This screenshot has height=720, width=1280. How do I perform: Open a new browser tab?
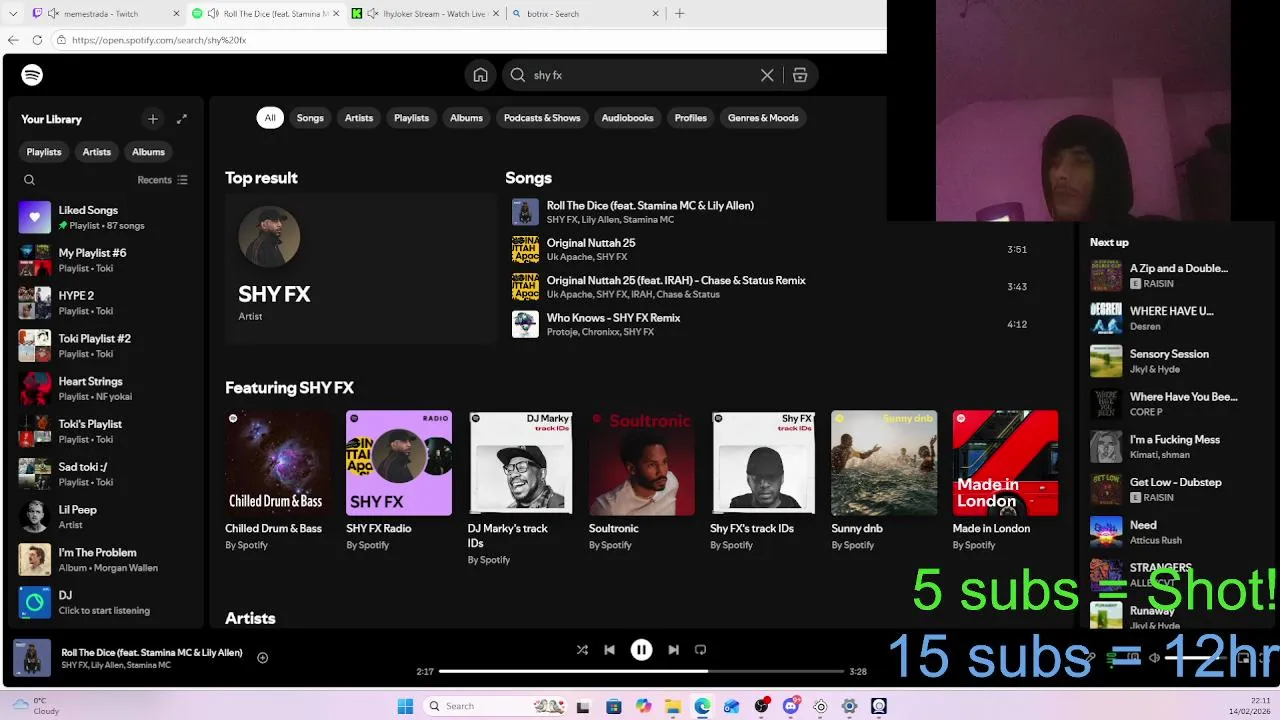pos(679,14)
